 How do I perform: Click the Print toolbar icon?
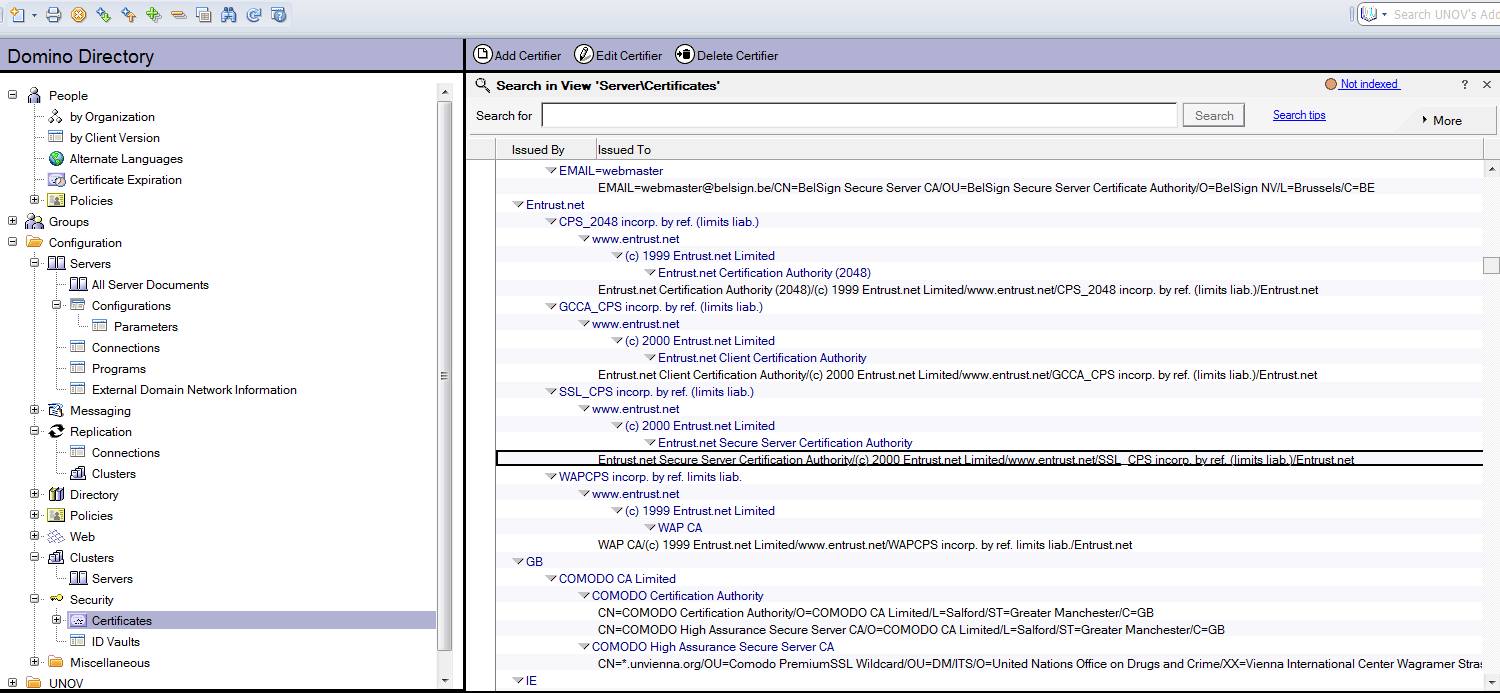point(54,14)
